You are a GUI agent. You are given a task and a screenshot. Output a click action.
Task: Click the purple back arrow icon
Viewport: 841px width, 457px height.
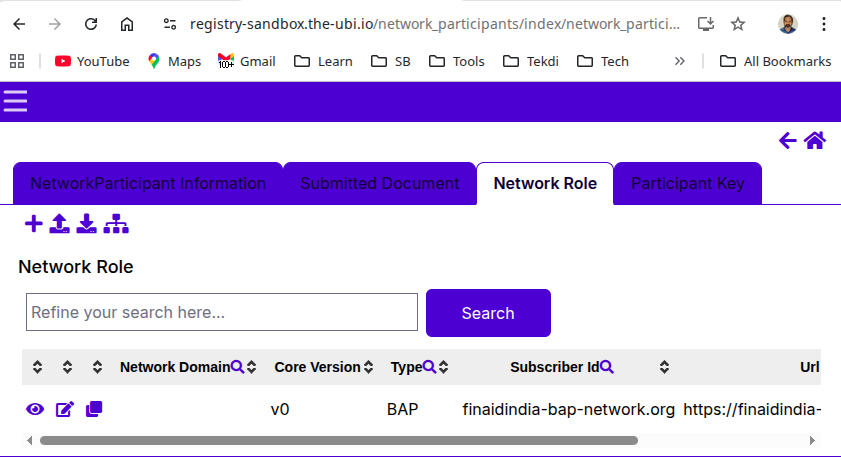click(787, 141)
